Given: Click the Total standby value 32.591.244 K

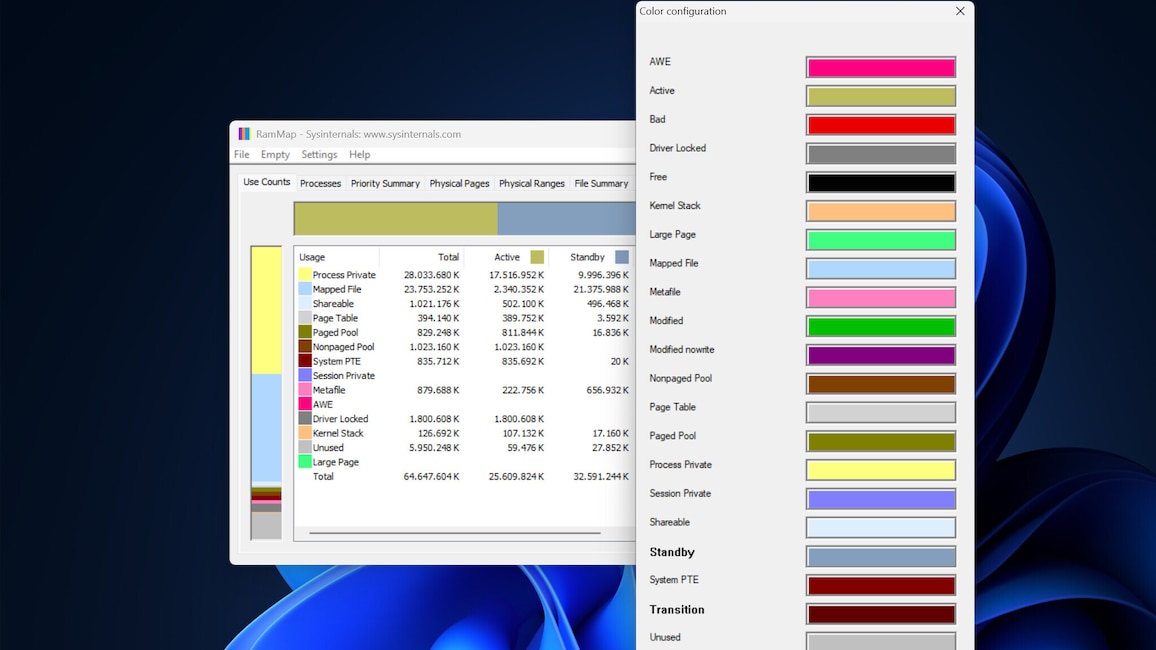Looking at the screenshot, I should tap(601, 477).
